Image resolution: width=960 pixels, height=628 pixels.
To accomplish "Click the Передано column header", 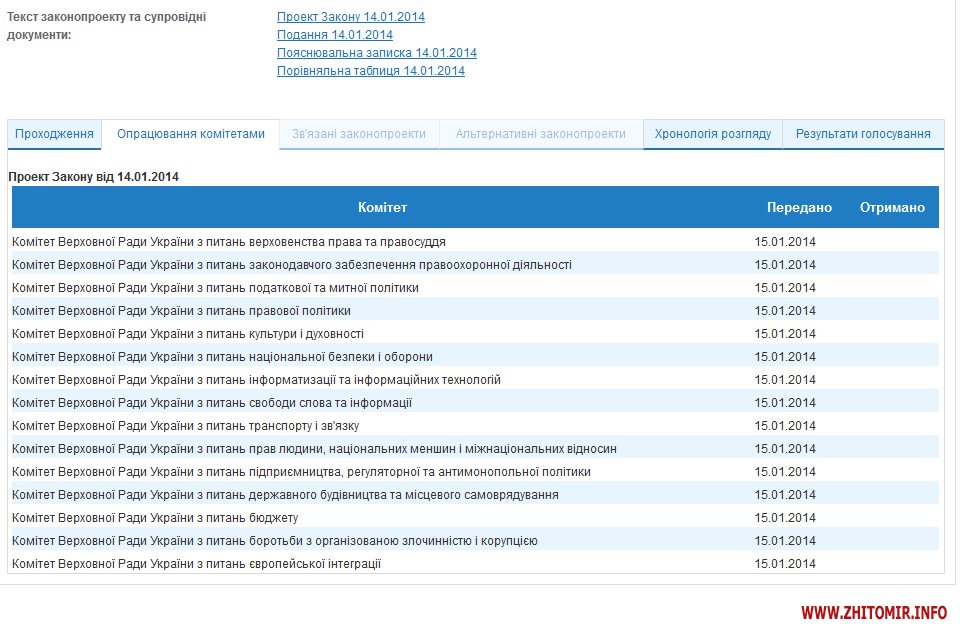I will click(x=799, y=208).
